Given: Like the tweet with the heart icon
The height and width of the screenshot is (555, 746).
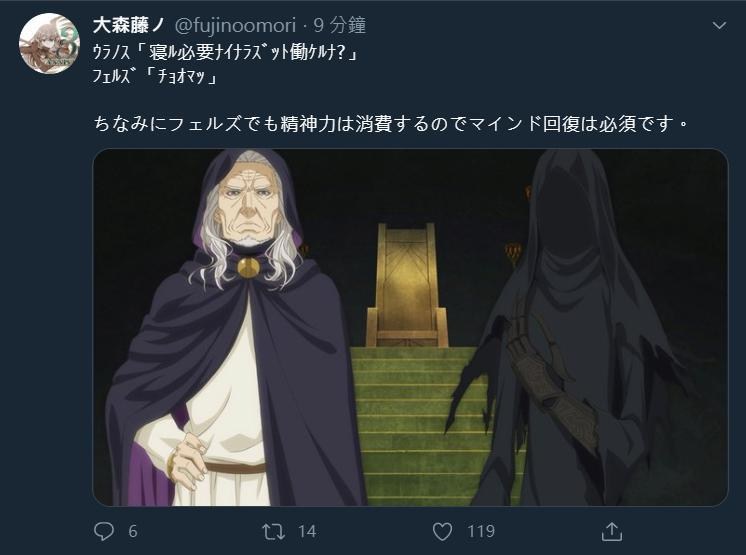Looking at the screenshot, I should (442, 531).
